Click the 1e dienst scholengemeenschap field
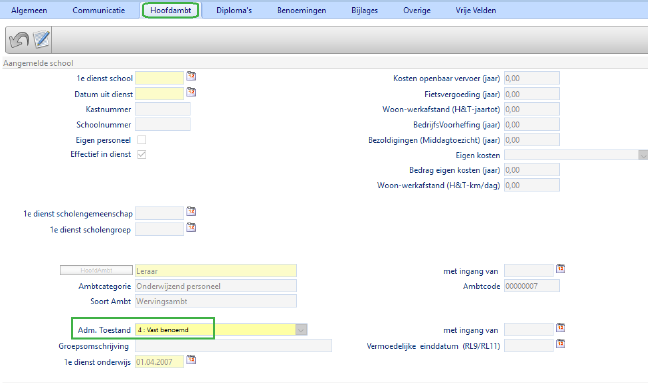The width and height of the screenshot is (648, 383). [x=159, y=213]
